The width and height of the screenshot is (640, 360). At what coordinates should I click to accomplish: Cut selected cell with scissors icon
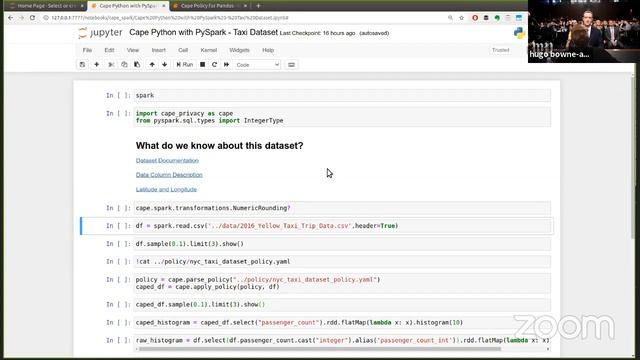[111, 64]
